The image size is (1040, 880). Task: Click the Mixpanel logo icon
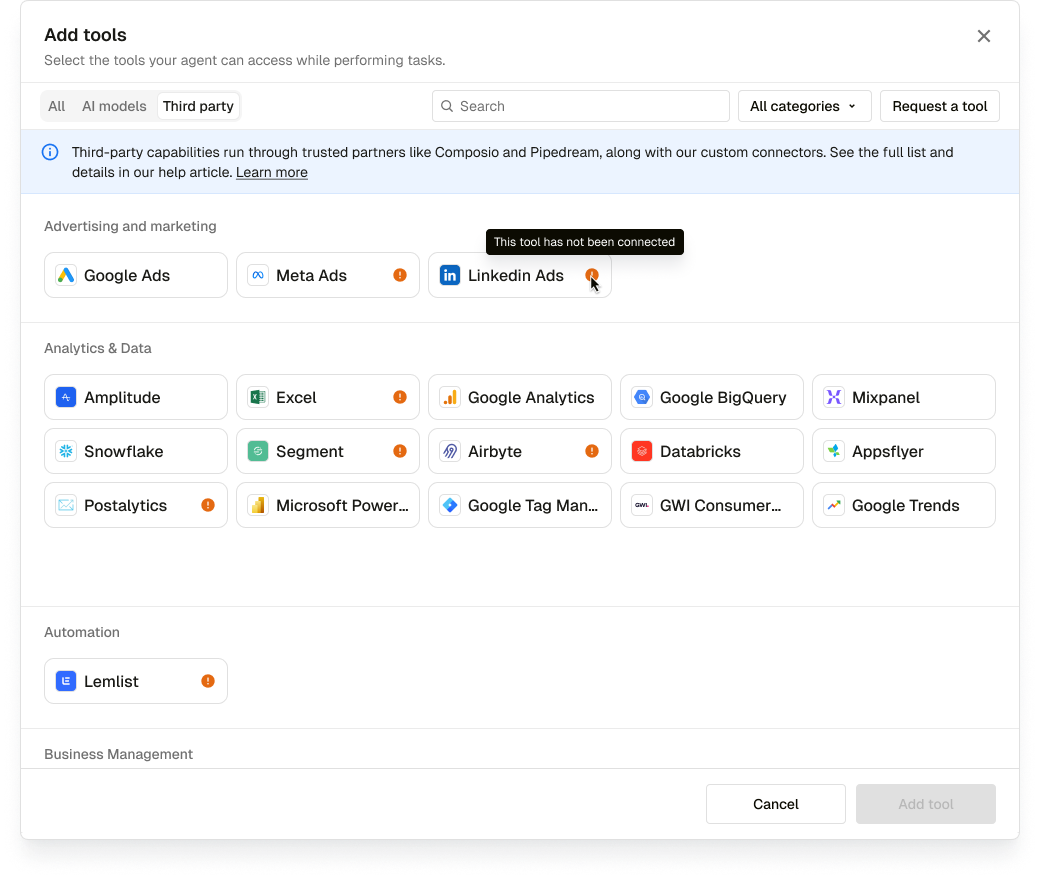tap(834, 397)
